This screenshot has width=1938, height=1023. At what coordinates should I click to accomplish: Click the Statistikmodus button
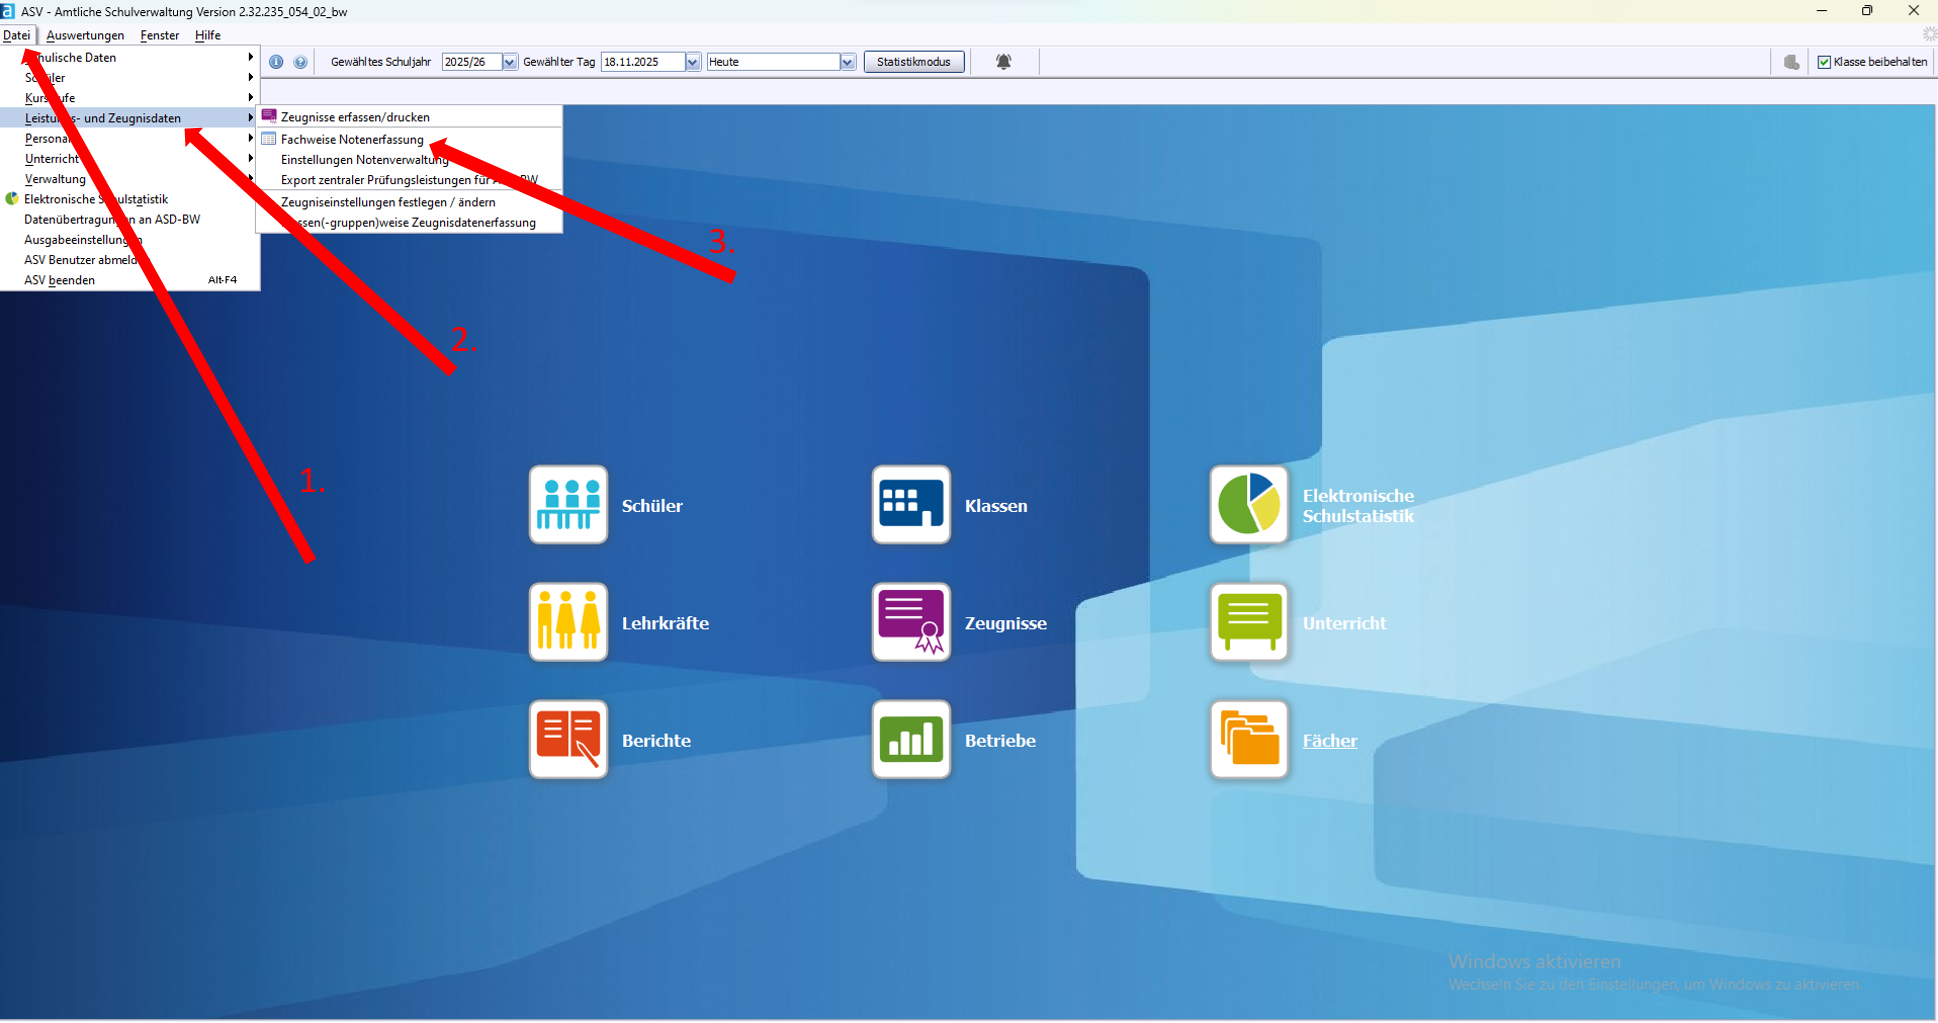(913, 62)
